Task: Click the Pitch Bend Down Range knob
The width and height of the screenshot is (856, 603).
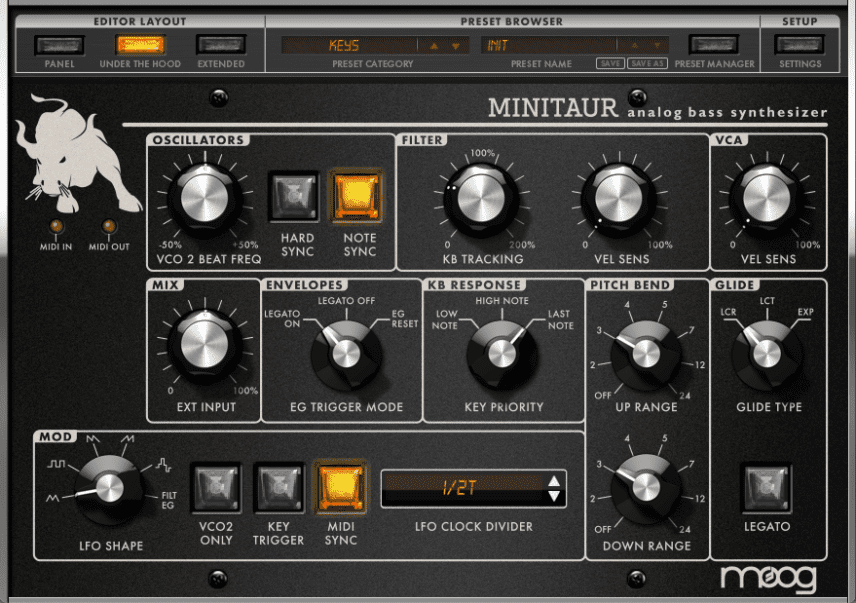Action: tap(646, 488)
